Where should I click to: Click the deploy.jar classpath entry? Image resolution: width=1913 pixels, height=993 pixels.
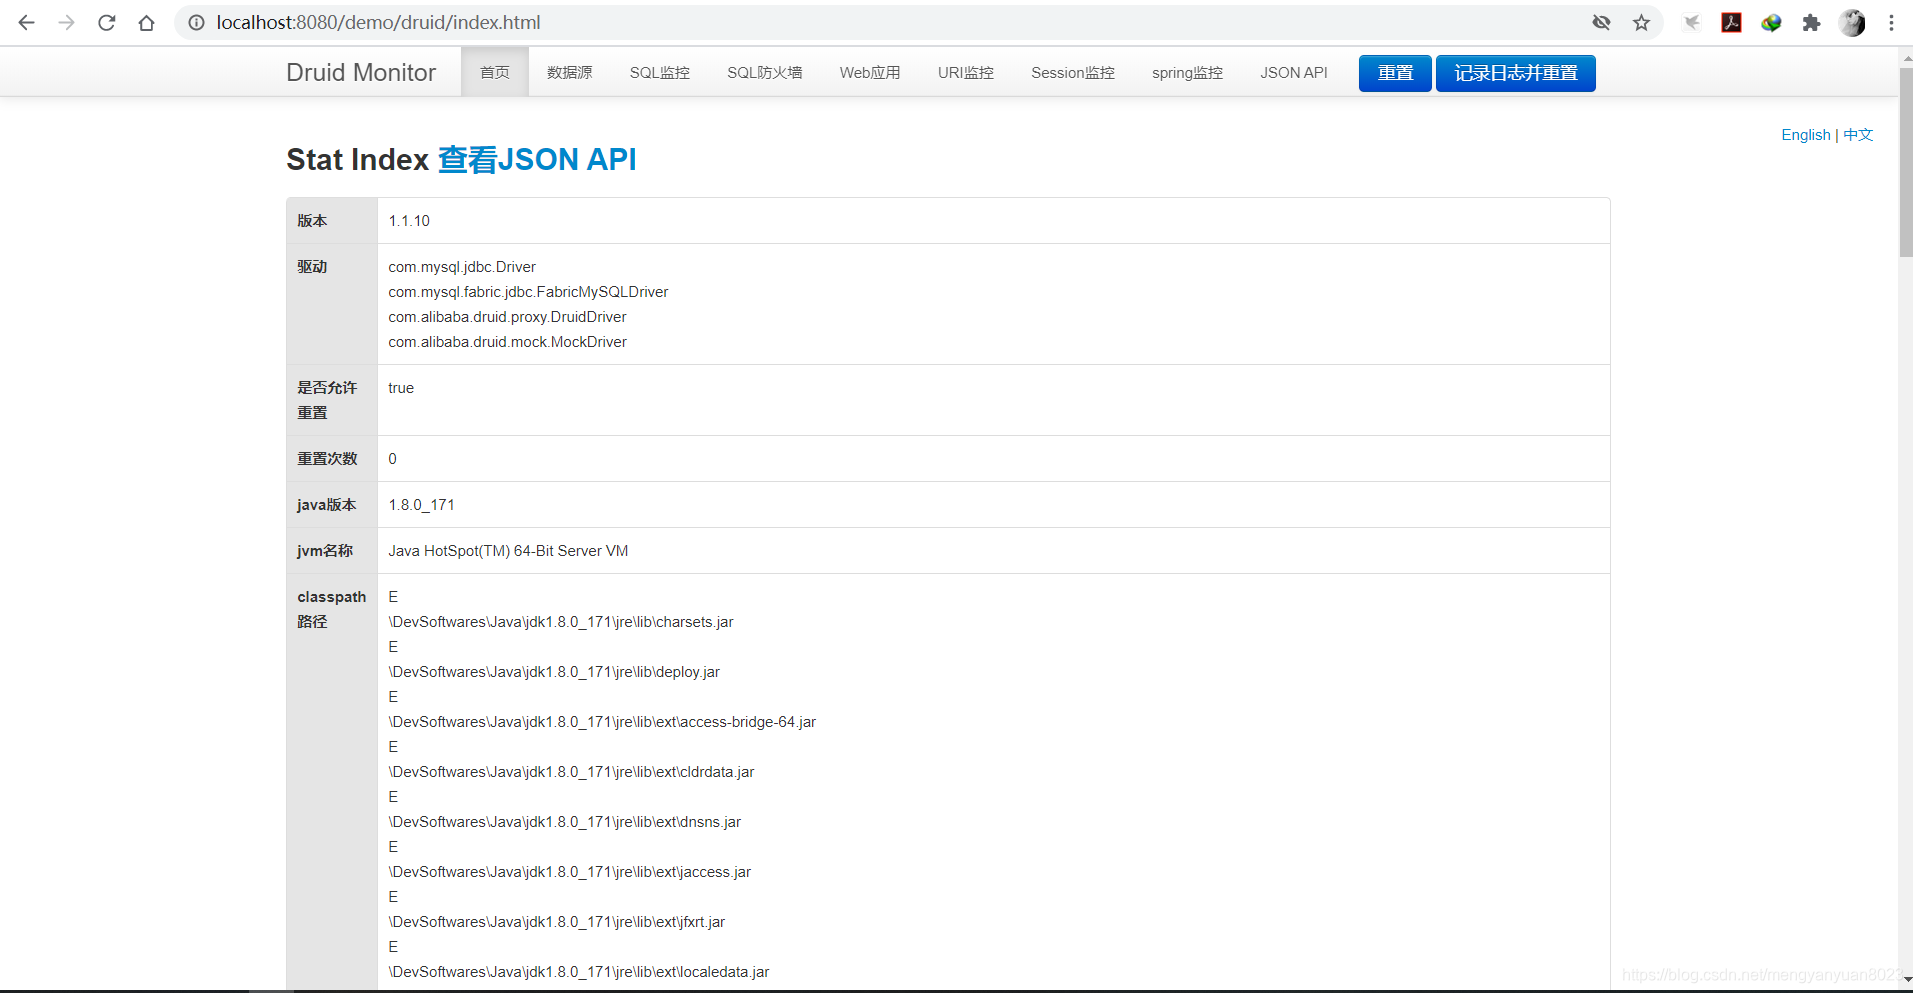point(554,672)
